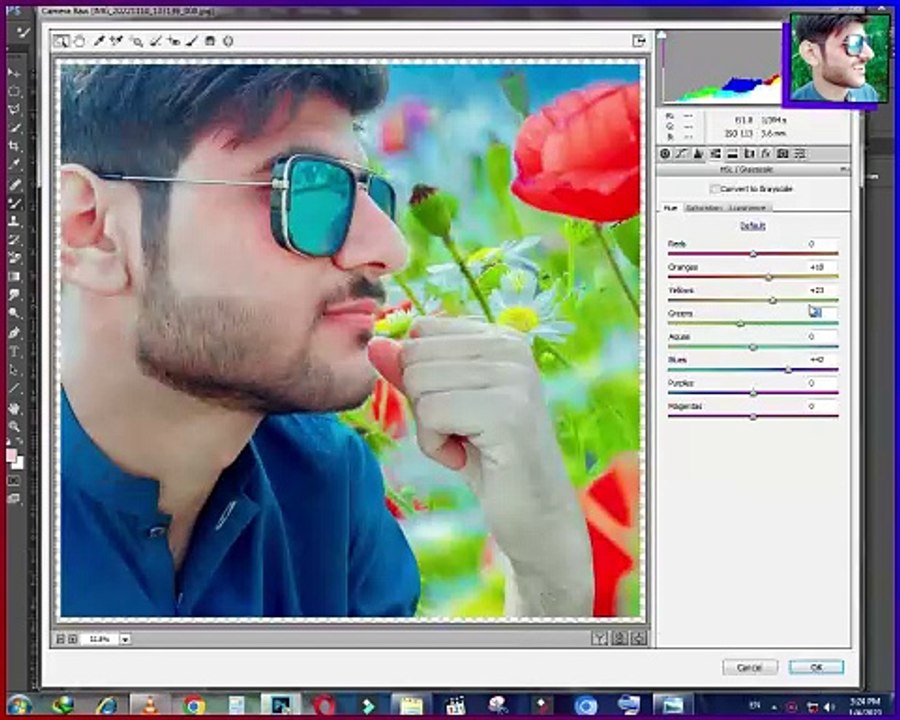Switch to the Saturation sub-tab

[x=703, y=208]
